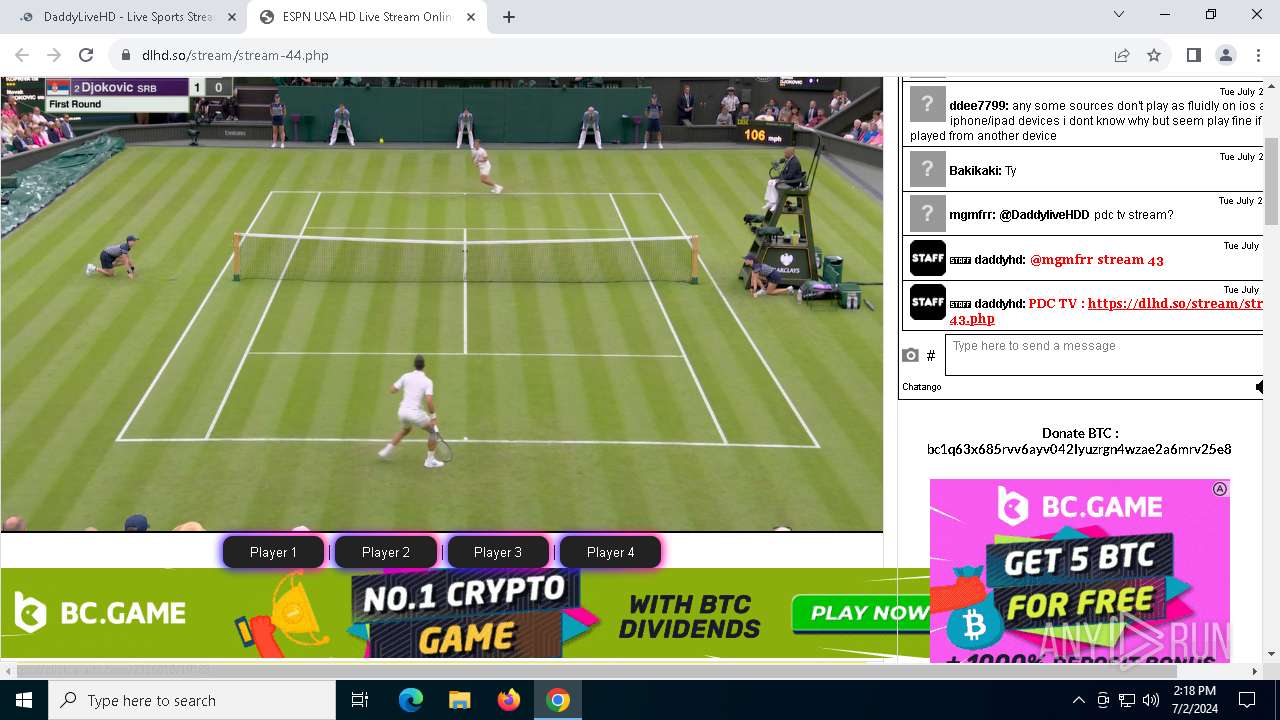Focus the chat message input box
Image resolution: width=1280 pixels, height=720 pixels.
pyautogui.click(x=1104, y=354)
